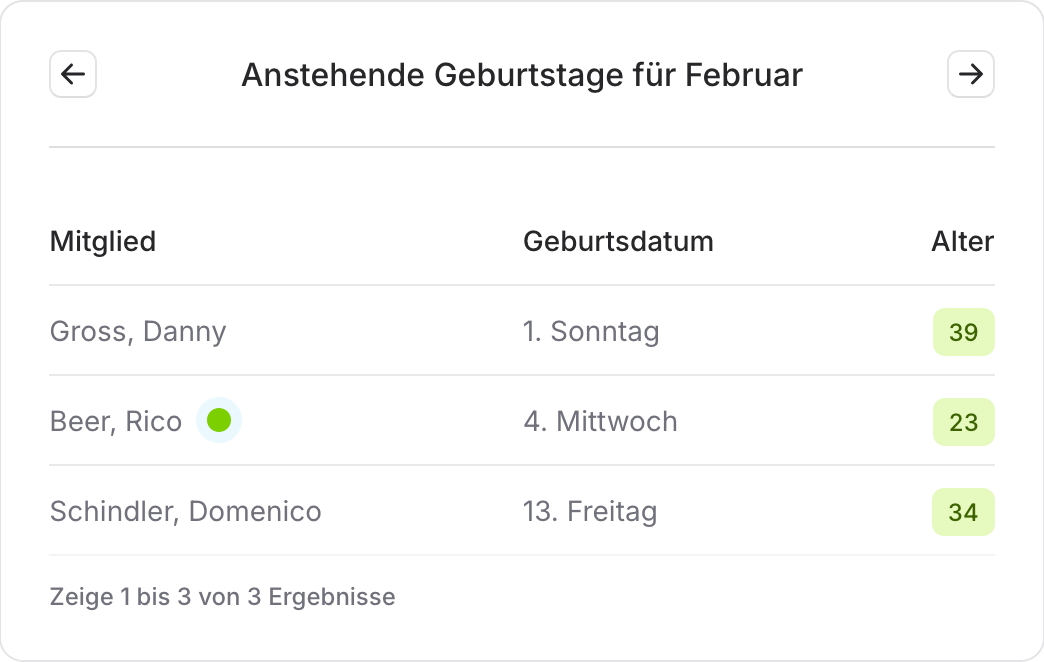Viewport: 1044px width, 662px height.
Task: Click the green status dot next to Rico Beer
Action: click(218, 421)
